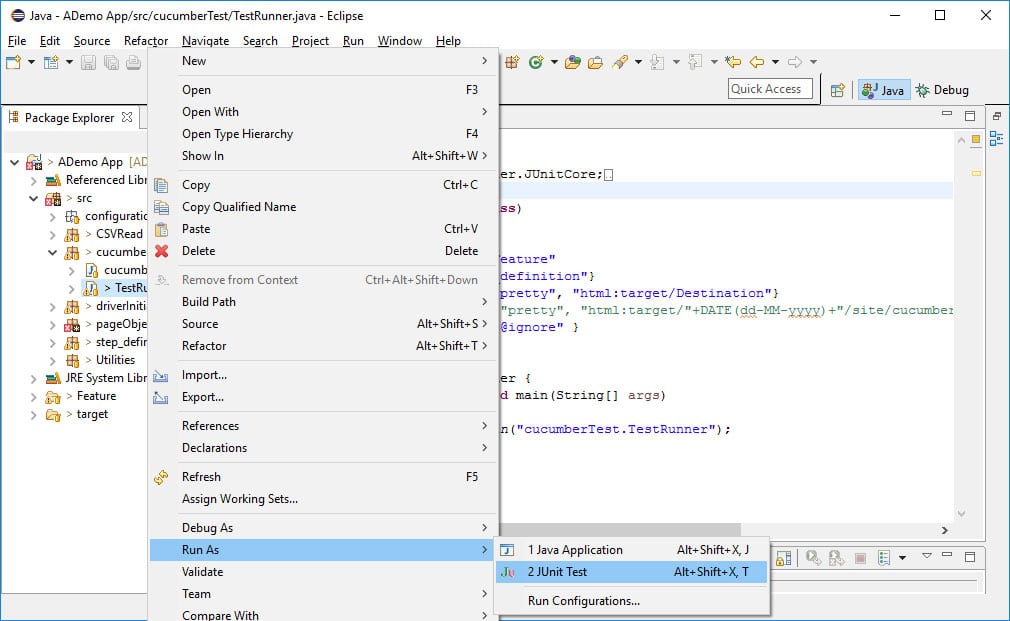
Task: Open the Debug As submenu
Action: [x=324, y=528]
